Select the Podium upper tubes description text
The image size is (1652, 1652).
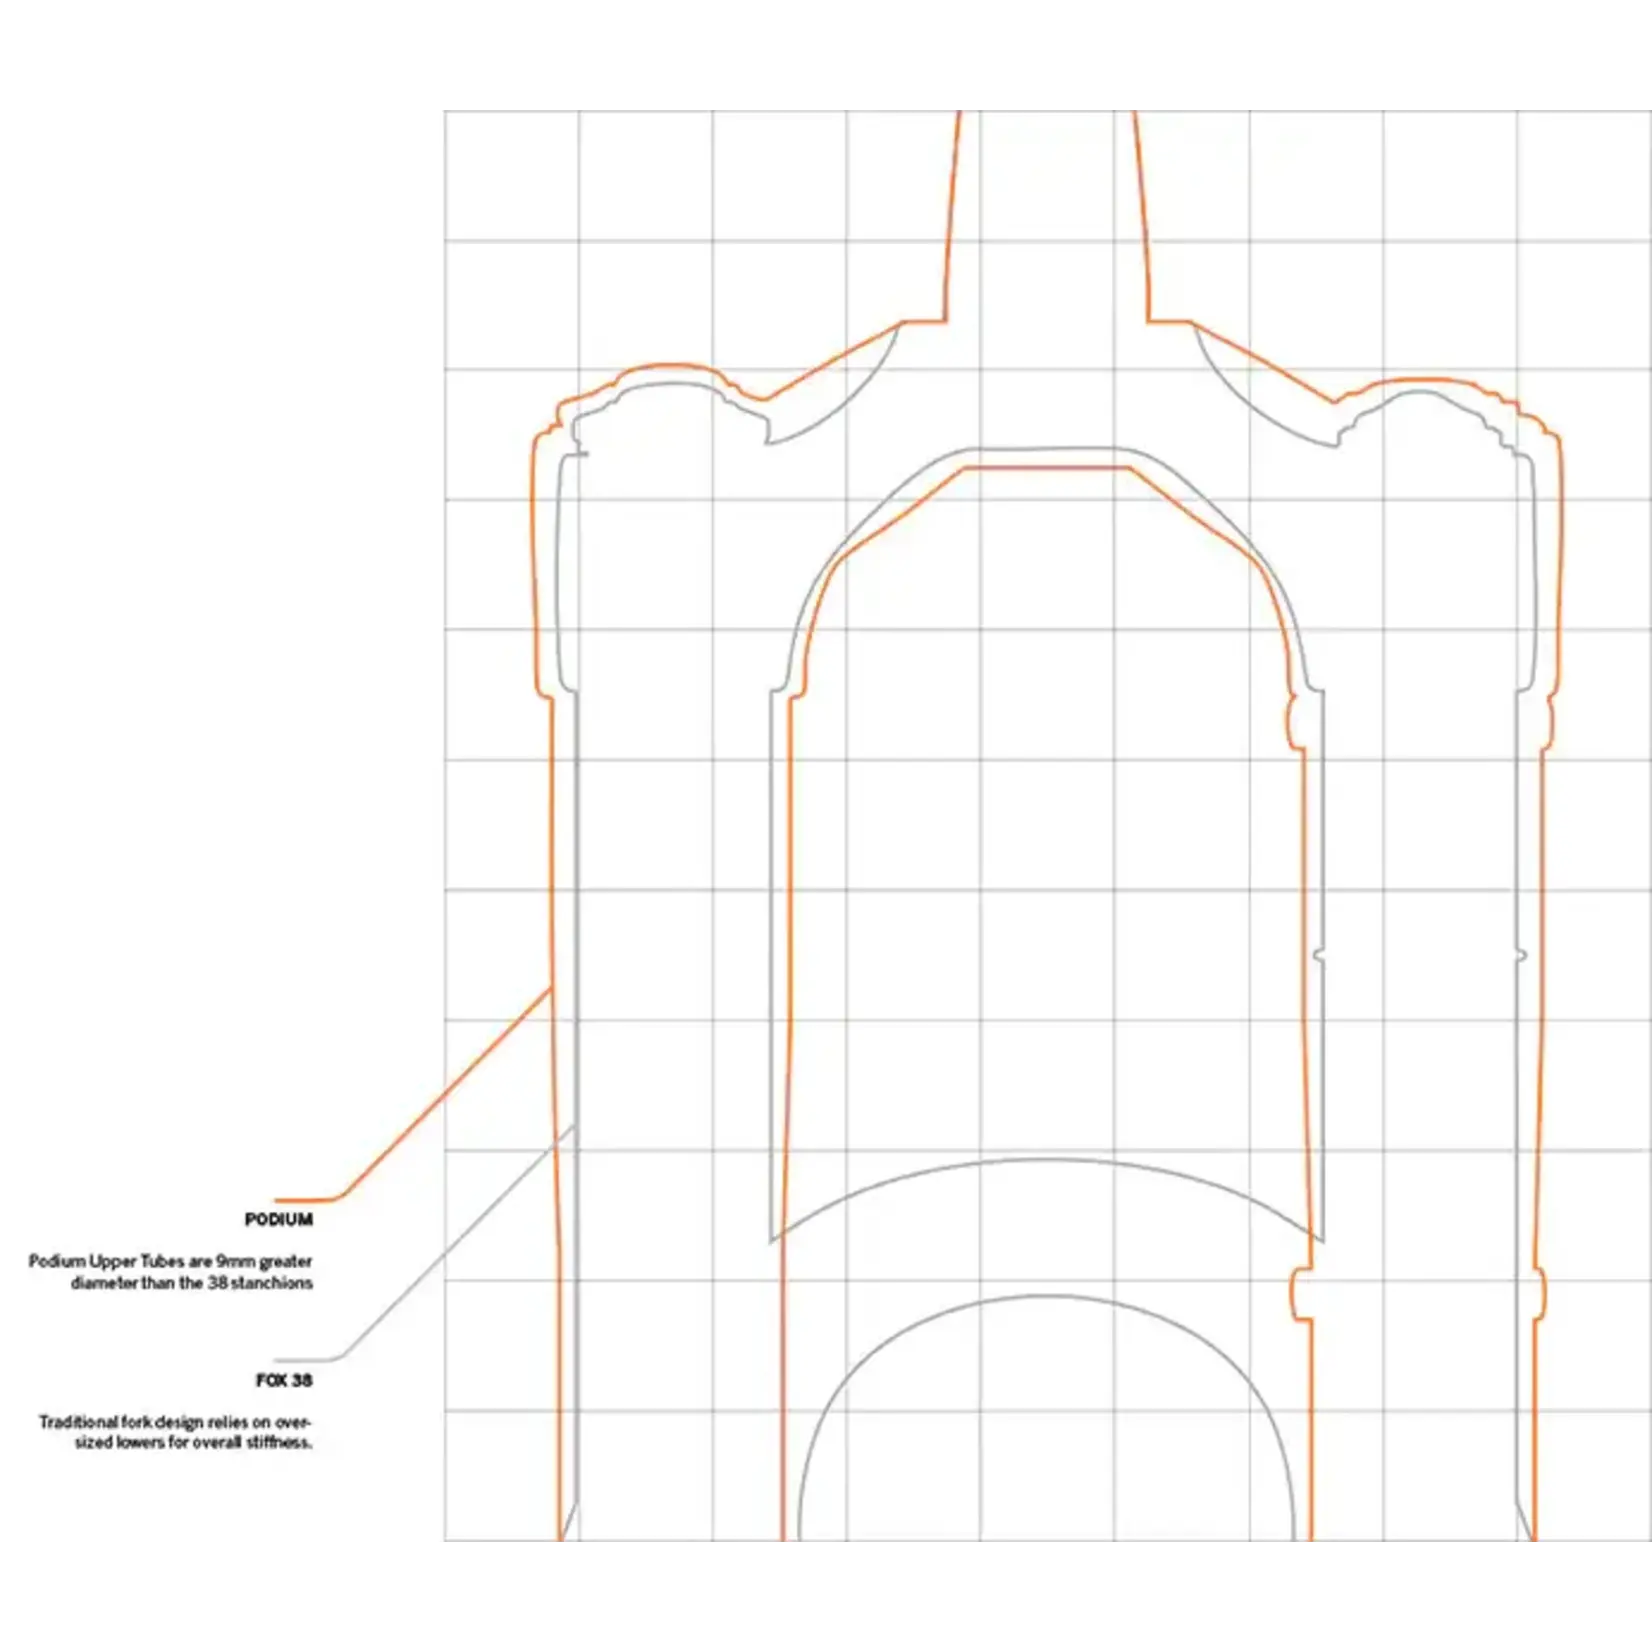(171, 1272)
